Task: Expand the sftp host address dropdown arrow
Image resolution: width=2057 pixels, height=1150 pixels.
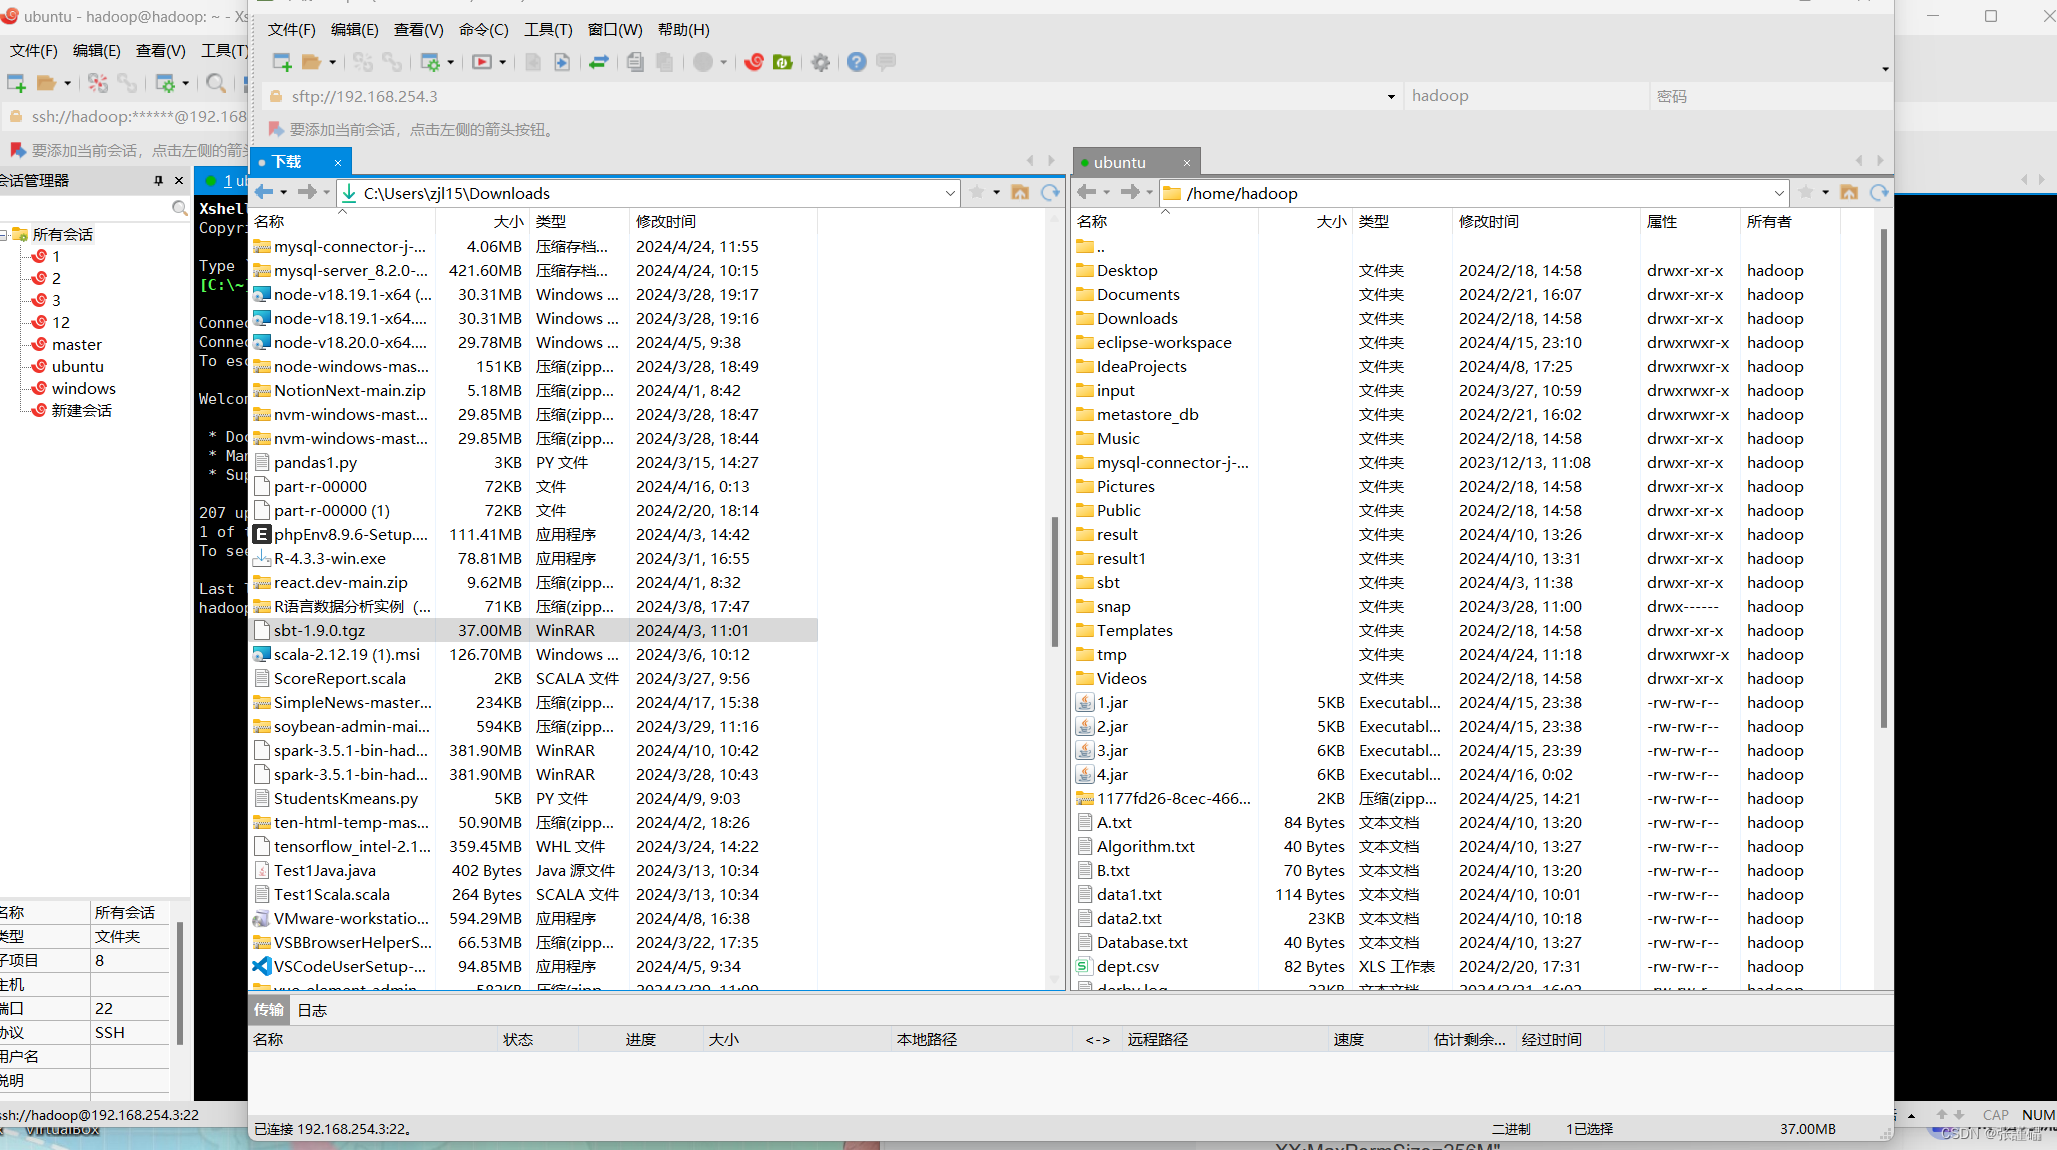Action: tap(1390, 97)
